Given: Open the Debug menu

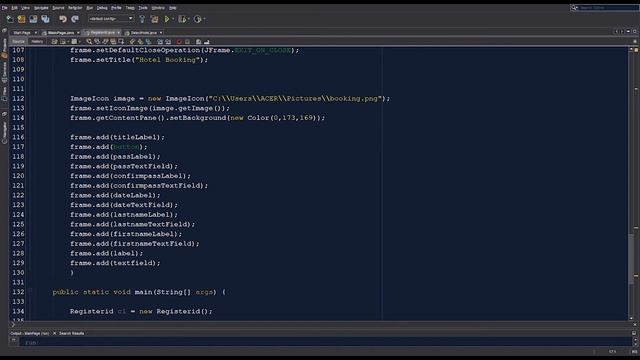Looking at the screenshot, I should point(102,8).
